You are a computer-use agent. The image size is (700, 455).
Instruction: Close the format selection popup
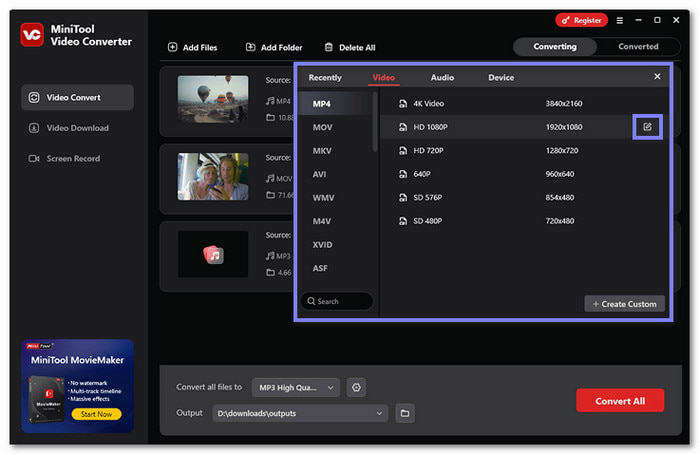tap(657, 76)
